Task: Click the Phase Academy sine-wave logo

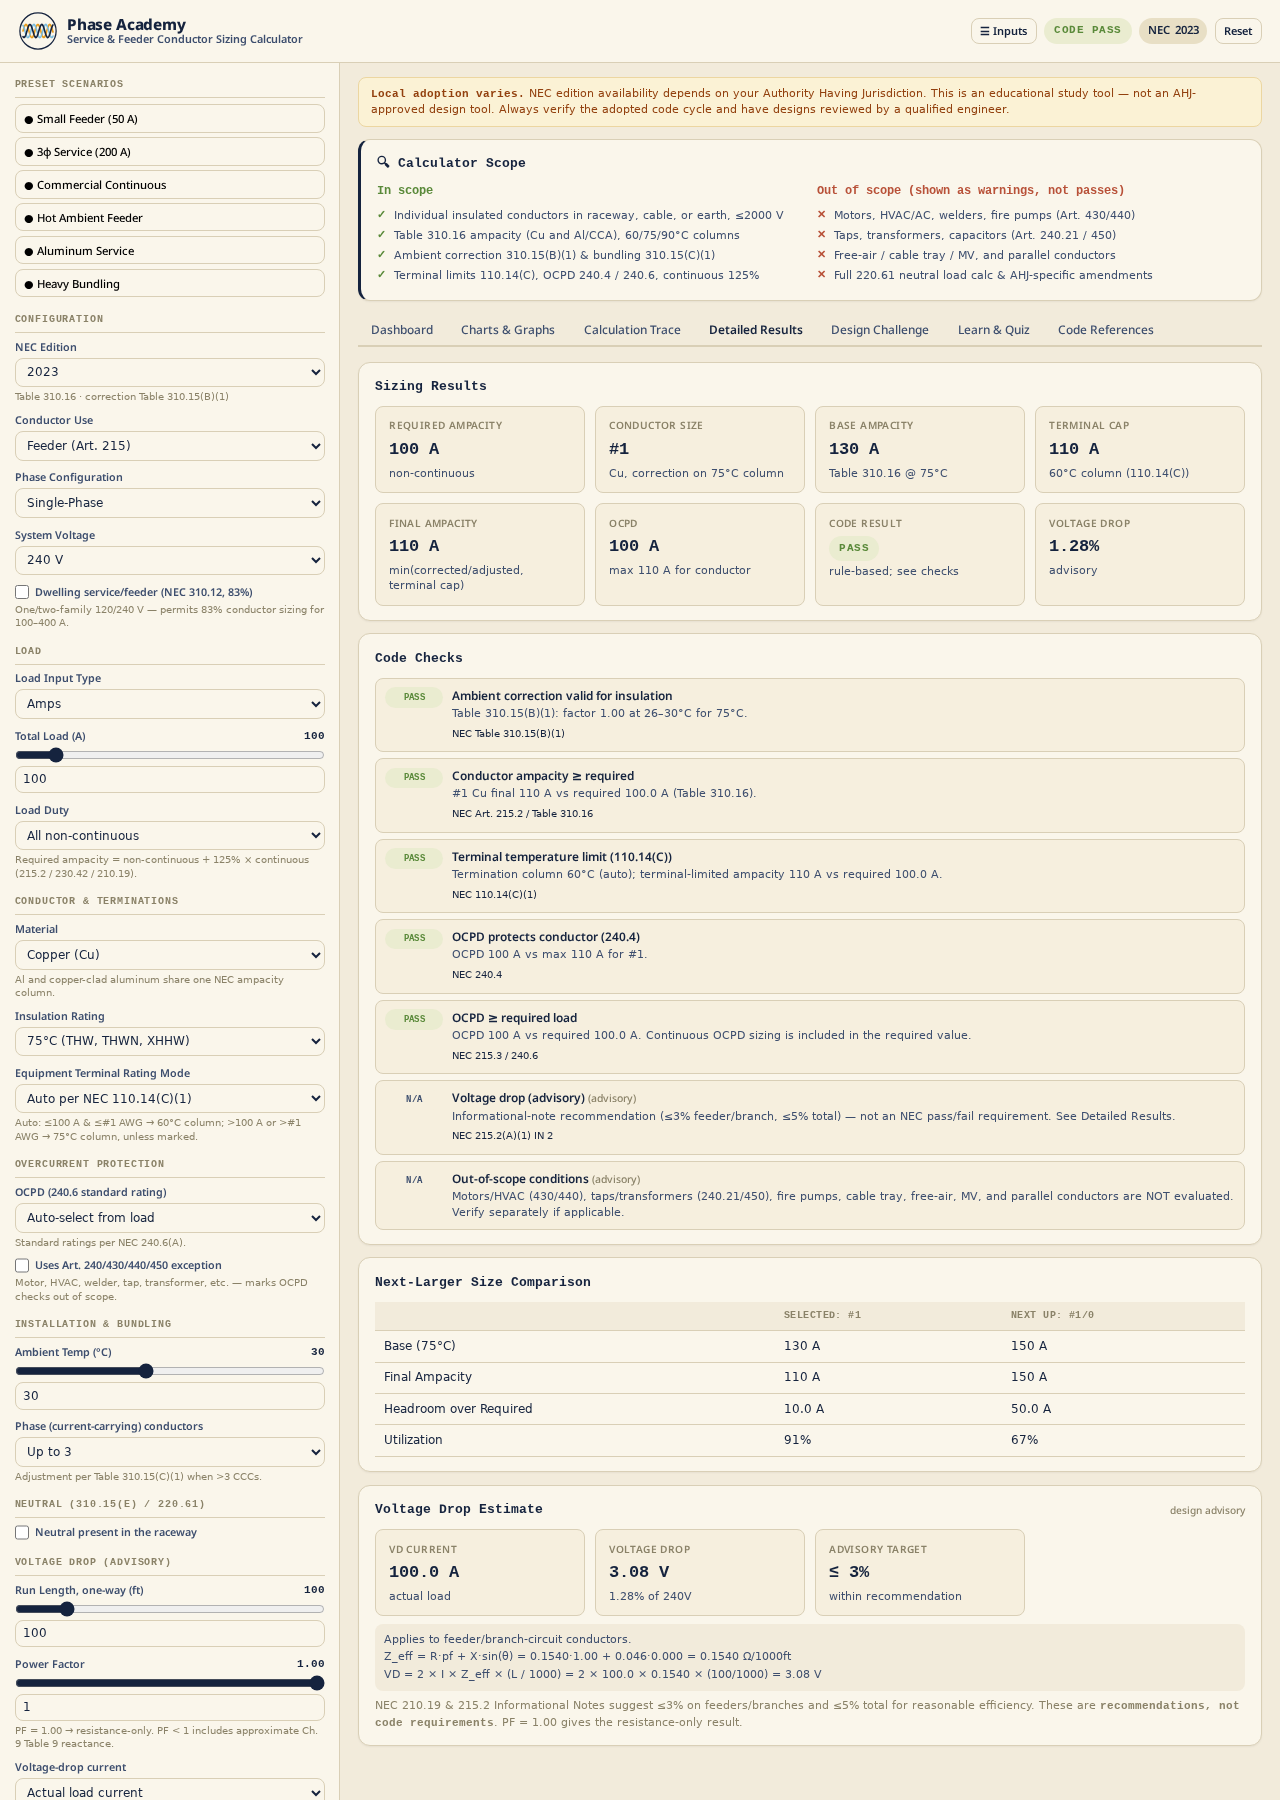Action: (x=38, y=31)
